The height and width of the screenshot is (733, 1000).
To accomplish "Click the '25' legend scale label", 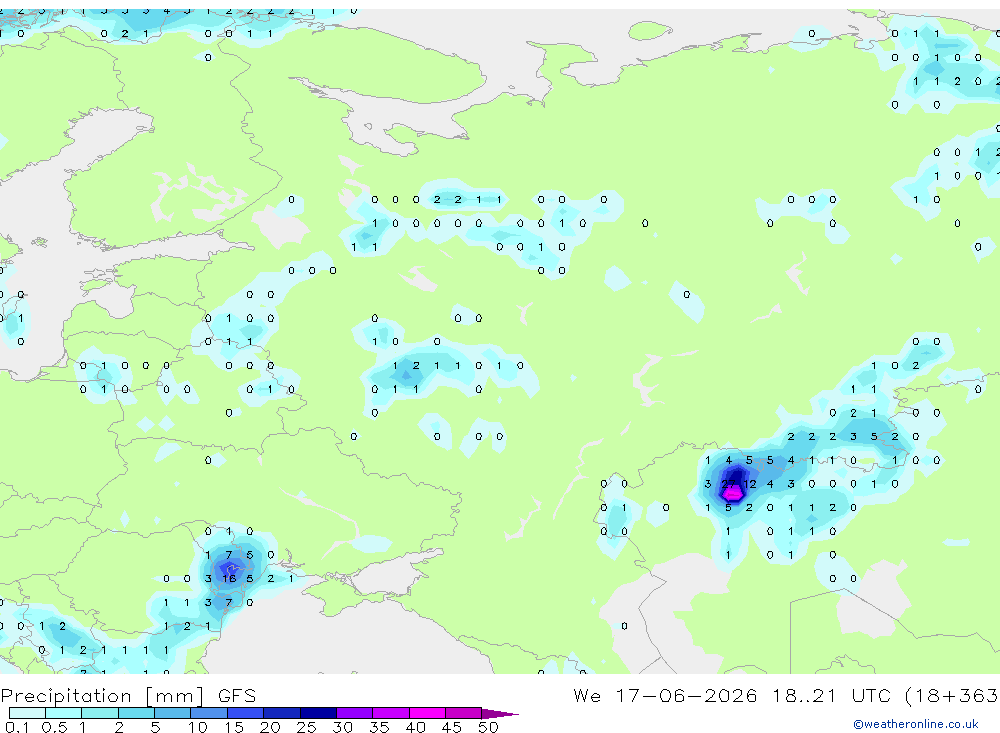I will point(306,727).
